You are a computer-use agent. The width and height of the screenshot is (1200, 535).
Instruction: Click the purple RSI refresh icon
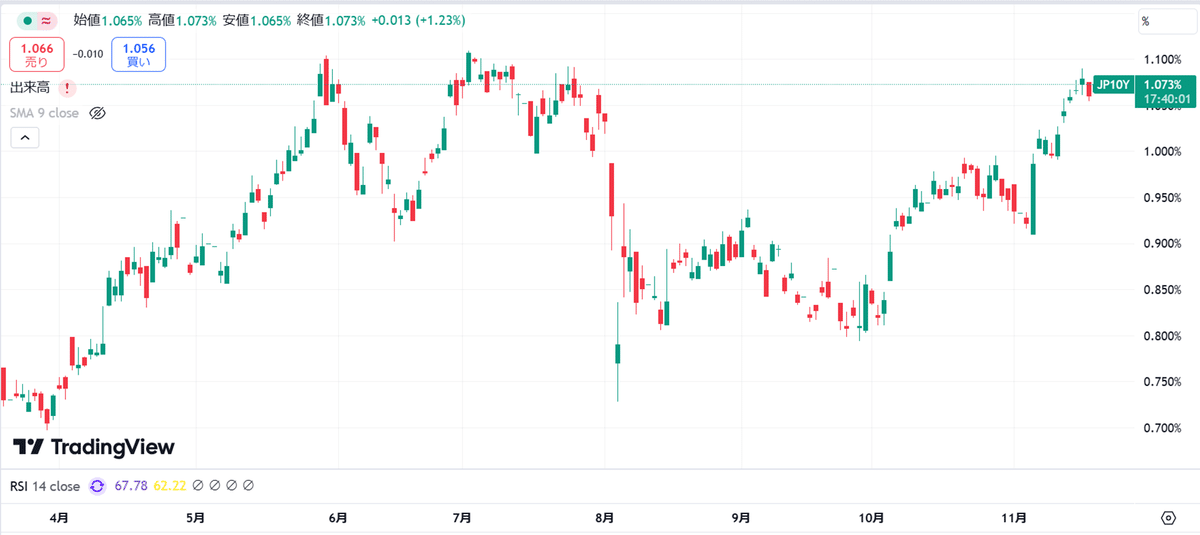click(x=97, y=486)
